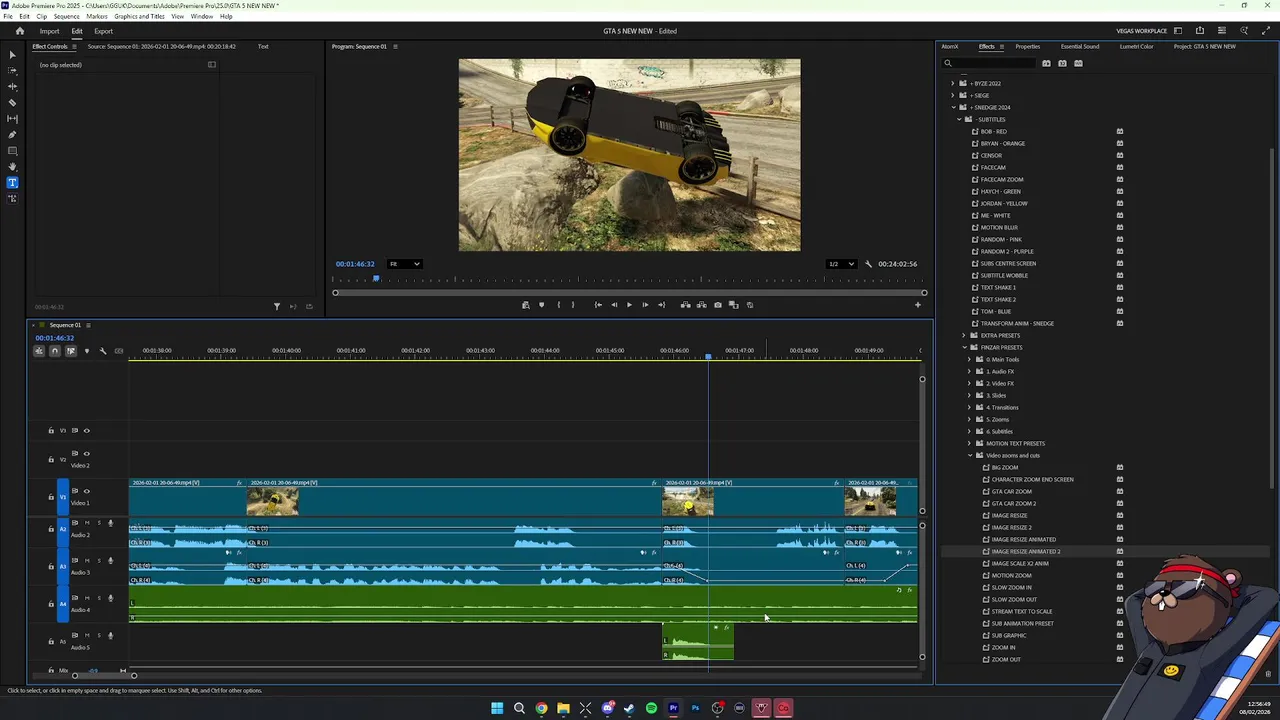Expand the EXTRA PRESETS folder
The image size is (1280, 720).
tap(964, 335)
